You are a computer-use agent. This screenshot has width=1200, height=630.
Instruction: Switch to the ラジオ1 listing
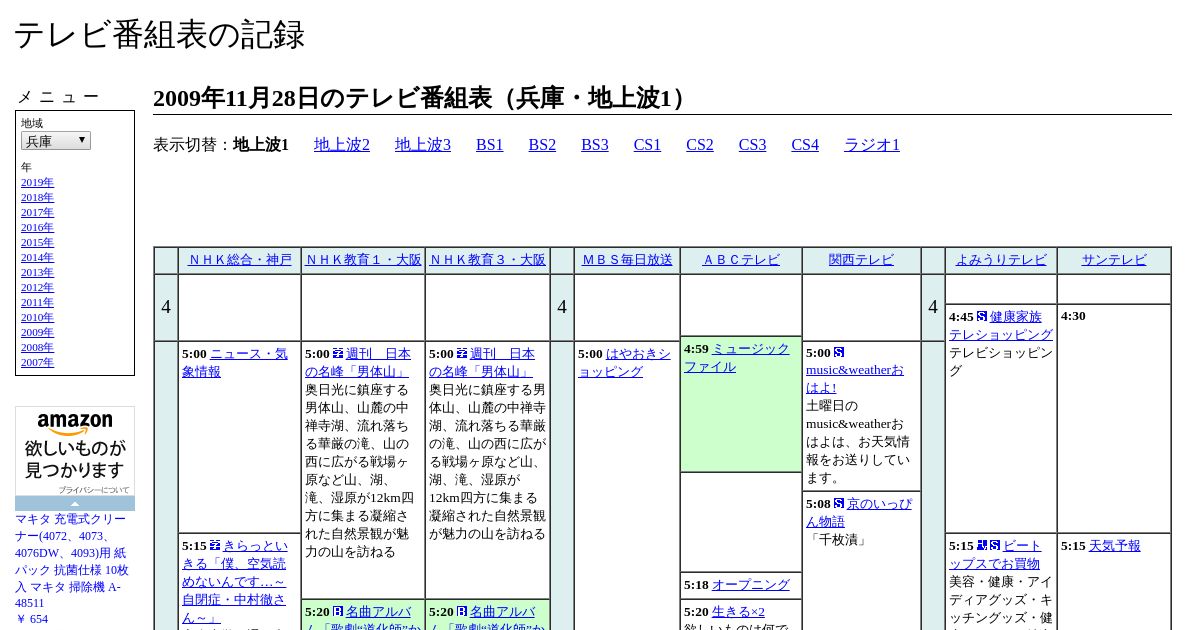[x=872, y=145]
